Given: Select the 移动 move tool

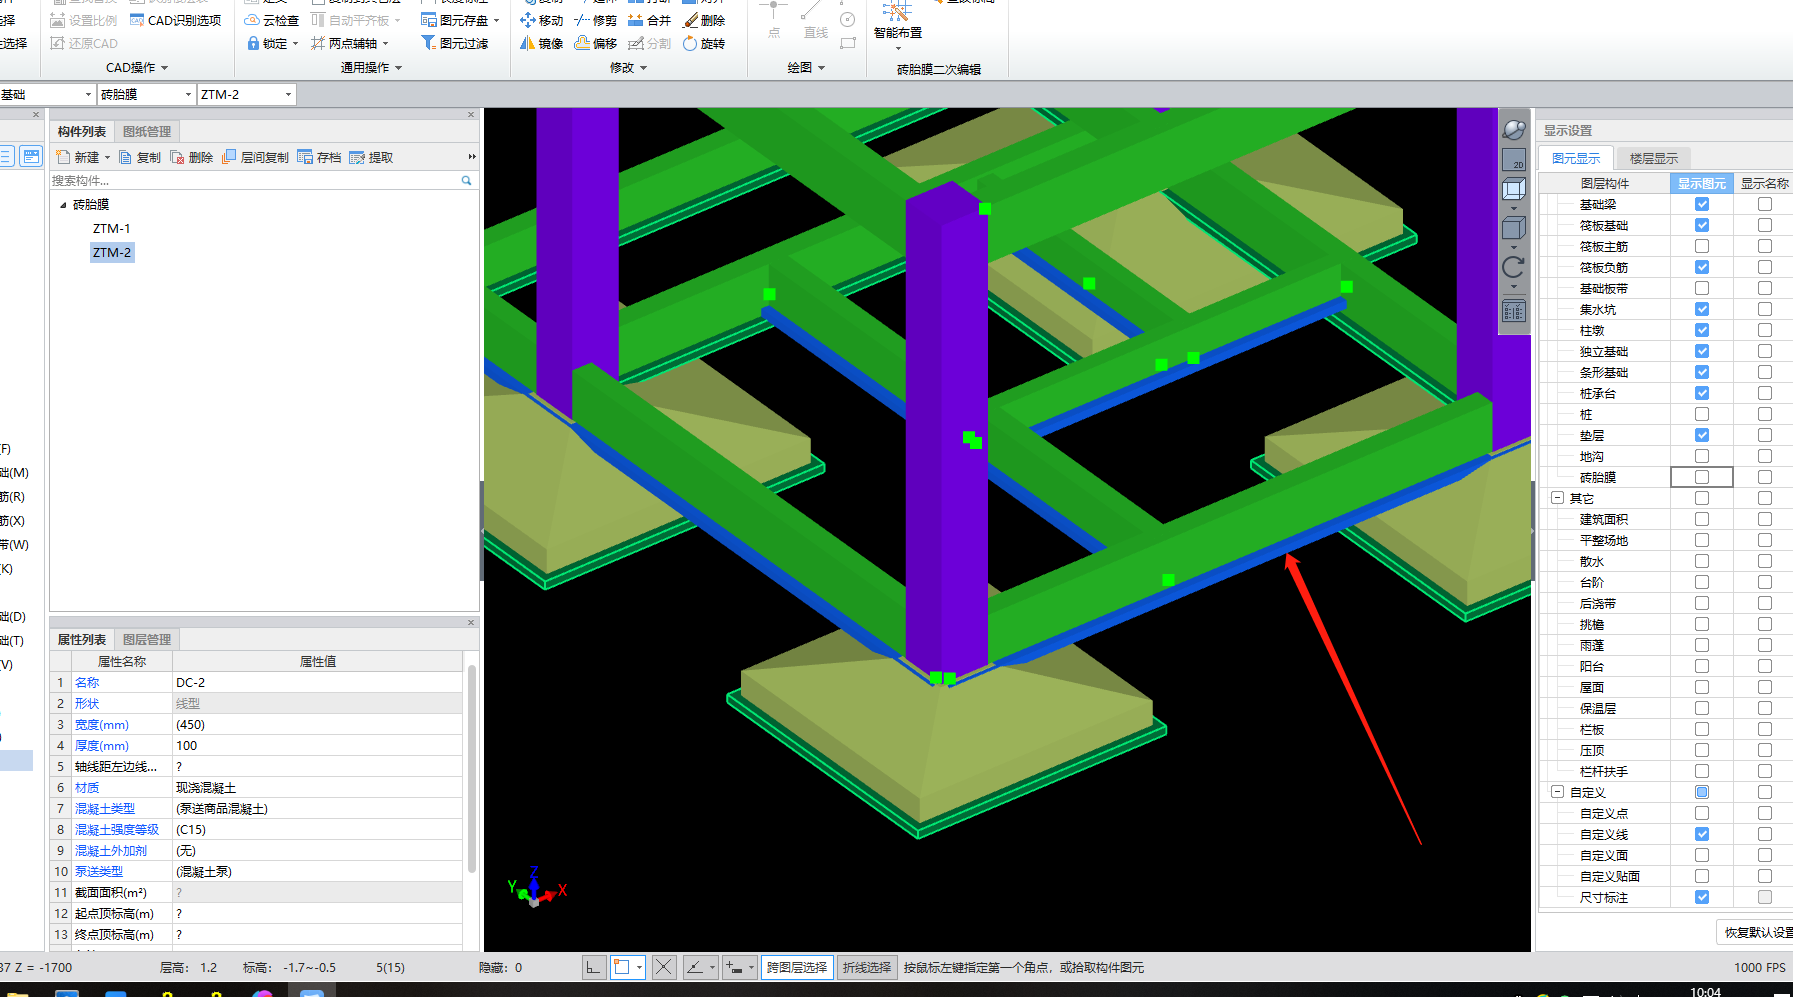Looking at the screenshot, I should [541, 20].
